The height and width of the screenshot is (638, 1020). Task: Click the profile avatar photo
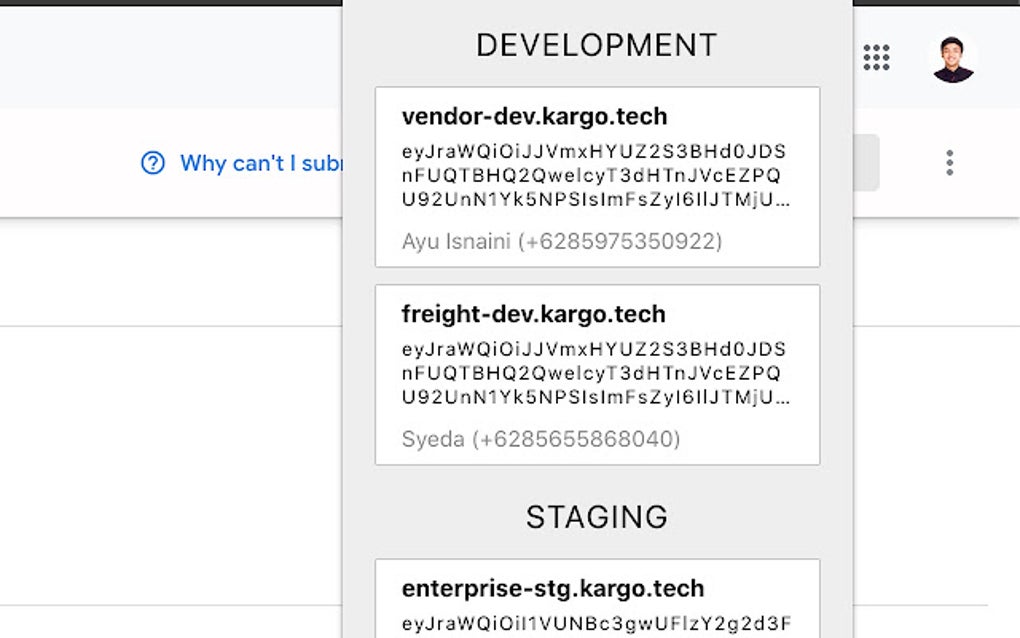point(952,59)
